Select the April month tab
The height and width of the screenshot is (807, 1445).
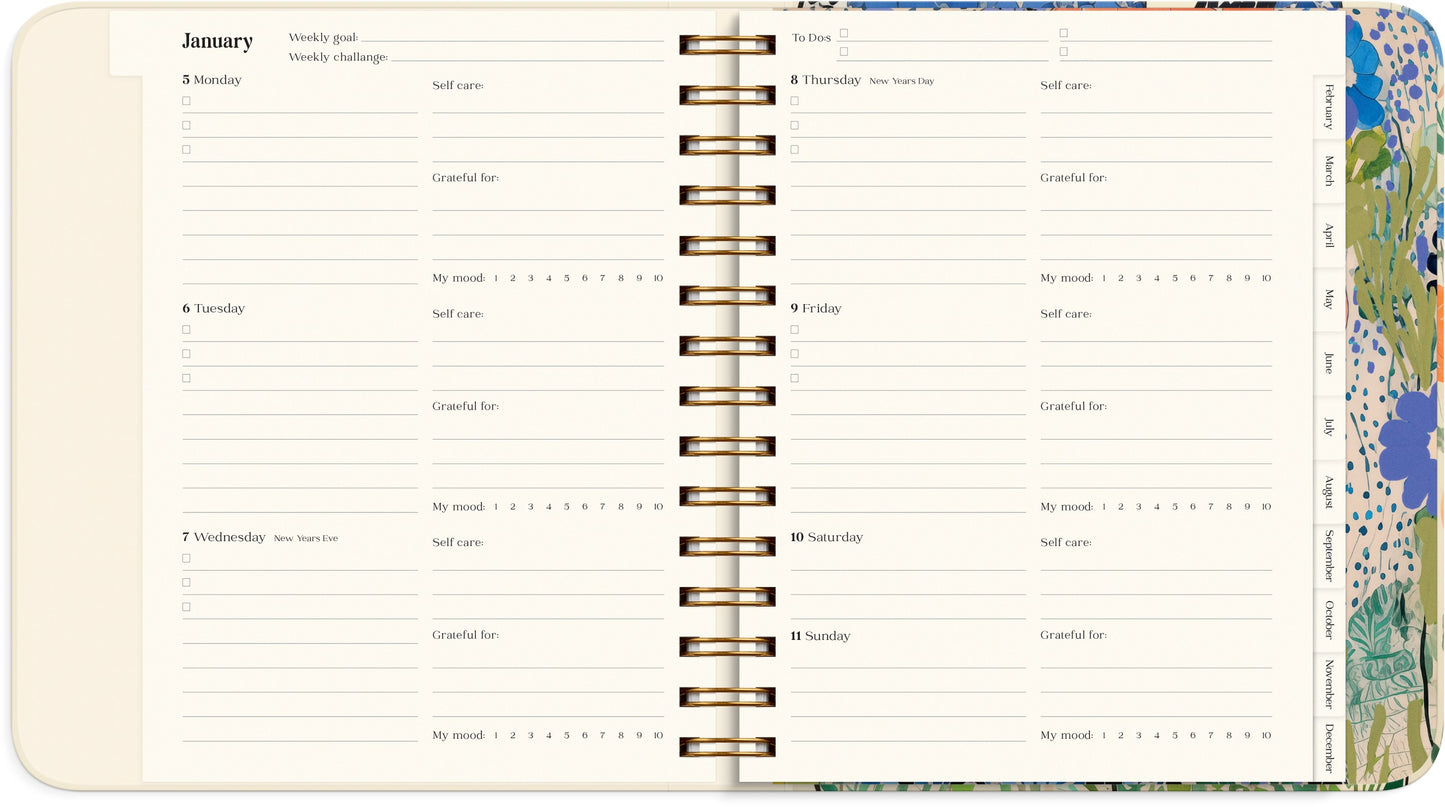pyautogui.click(x=1328, y=236)
